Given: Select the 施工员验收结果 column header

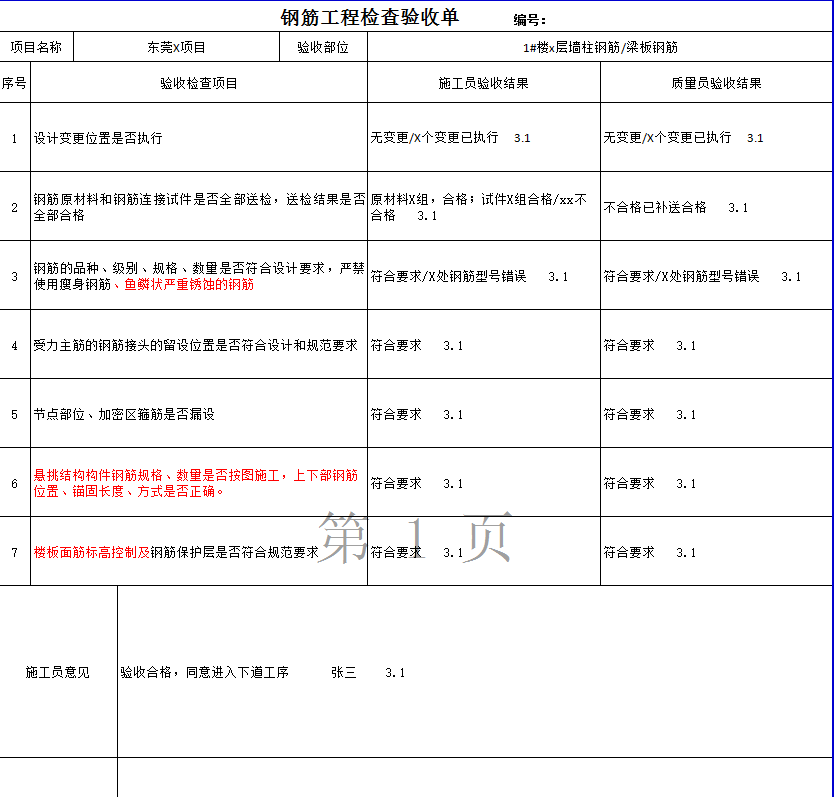Looking at the screenshot, I should 484,83.
